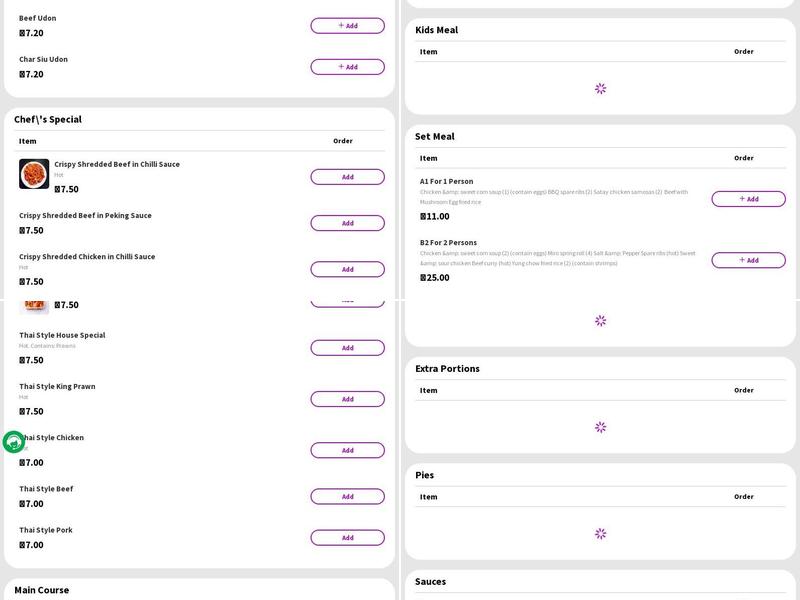The height and width of the screenshot is (600, 800).
Task: Click the Main Course section heading
Action: (41, 590)
